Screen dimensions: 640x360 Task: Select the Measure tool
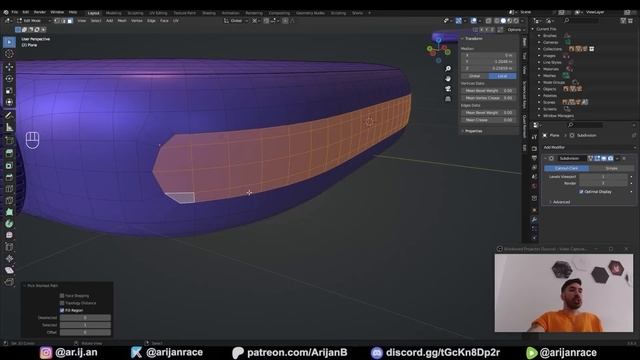click(9, 128)
